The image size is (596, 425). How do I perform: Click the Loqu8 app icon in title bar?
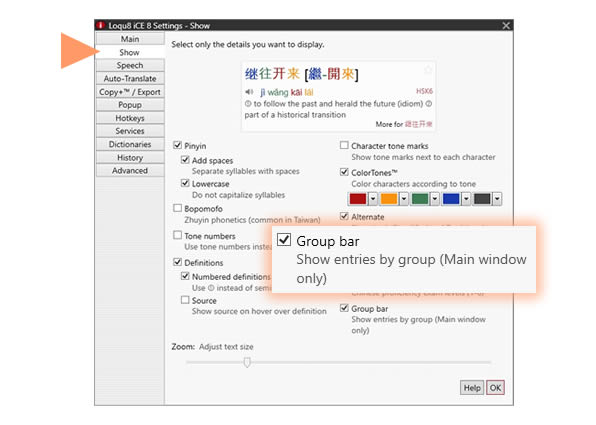[101, 25]
